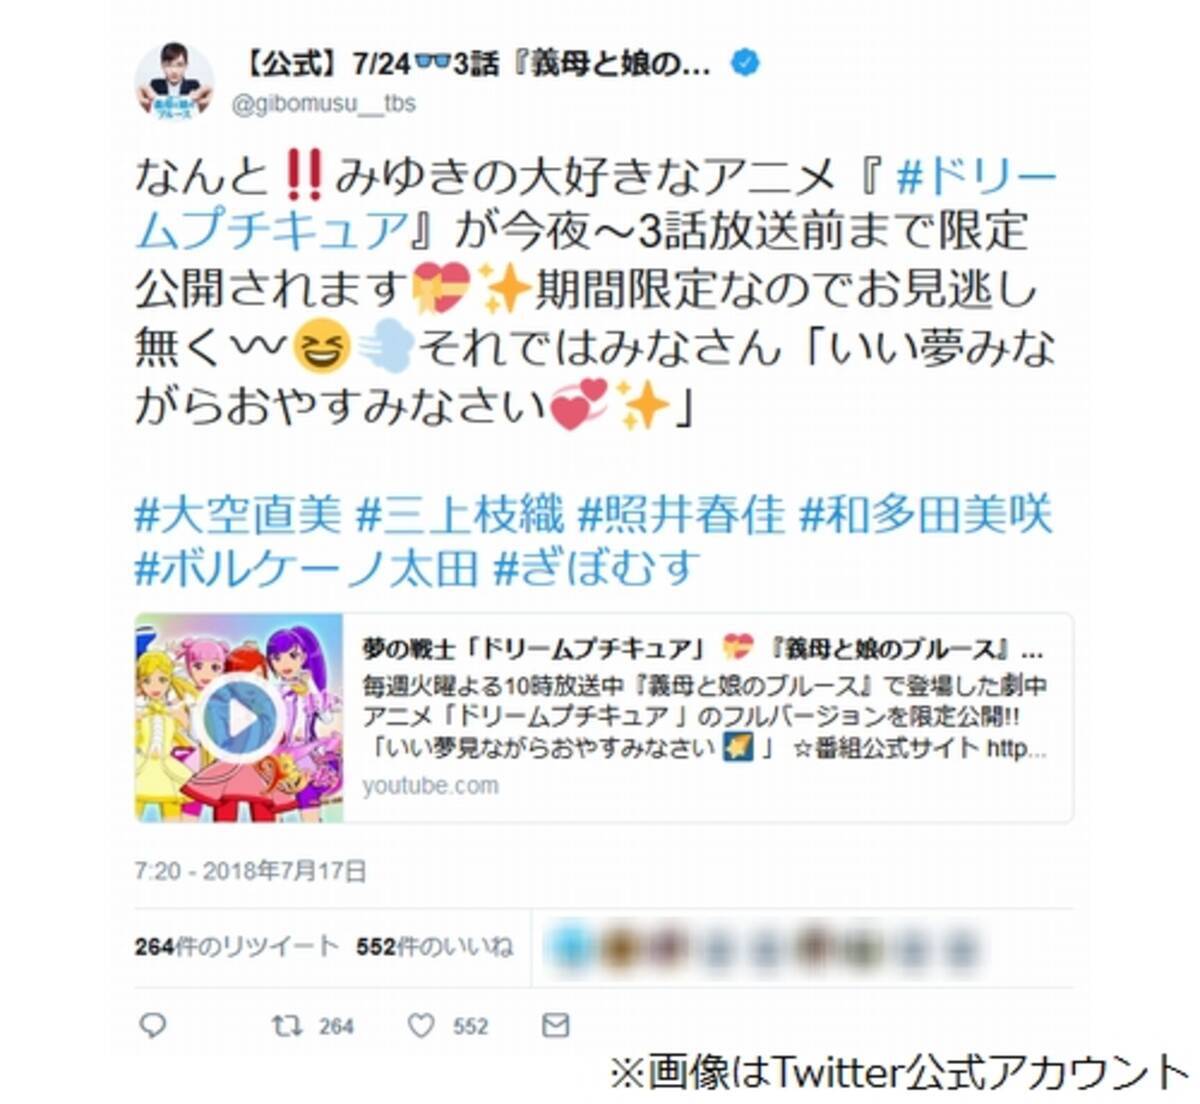View the 552件のいいね list
1200x1104 pixels.
[434, 946]
